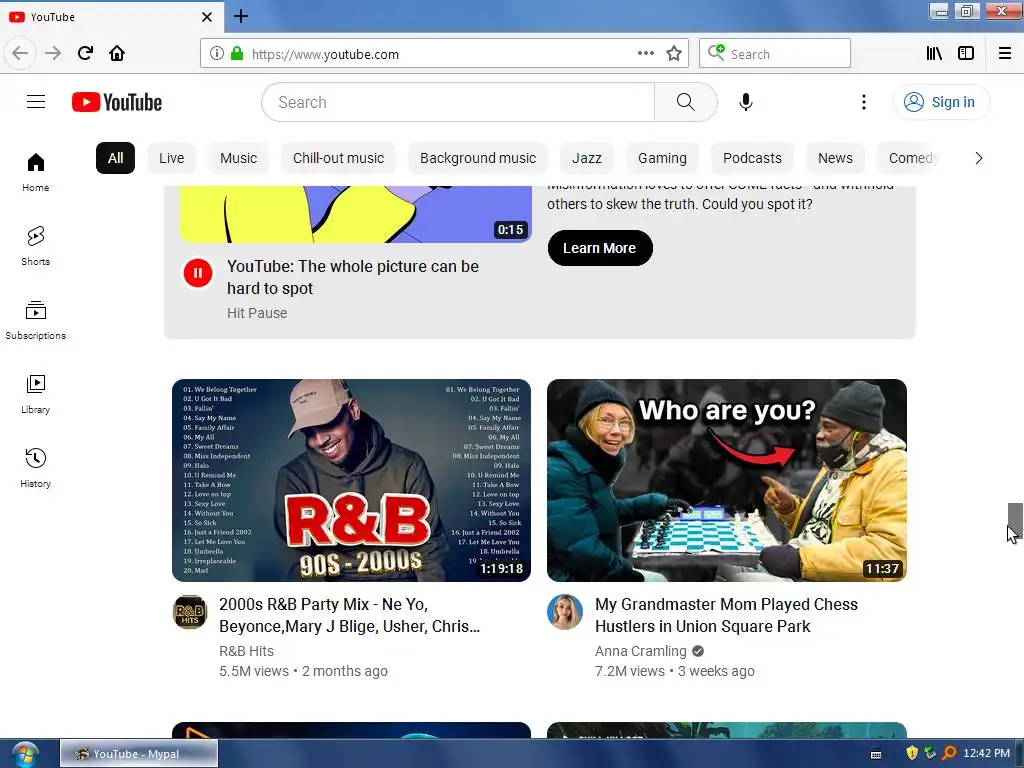The height and width of the screenshot is (768, 1024).
Task: Open My Grandmaster Mom Played Chess title
Action: coord(726,615)
